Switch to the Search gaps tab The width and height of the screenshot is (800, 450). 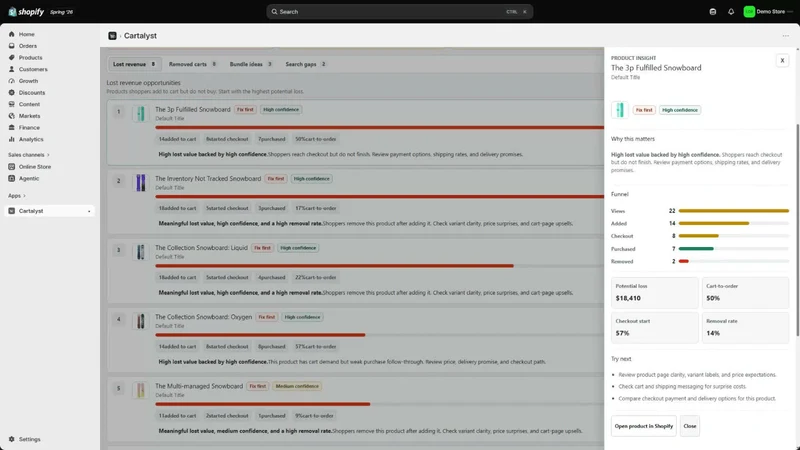pos(306,64)
